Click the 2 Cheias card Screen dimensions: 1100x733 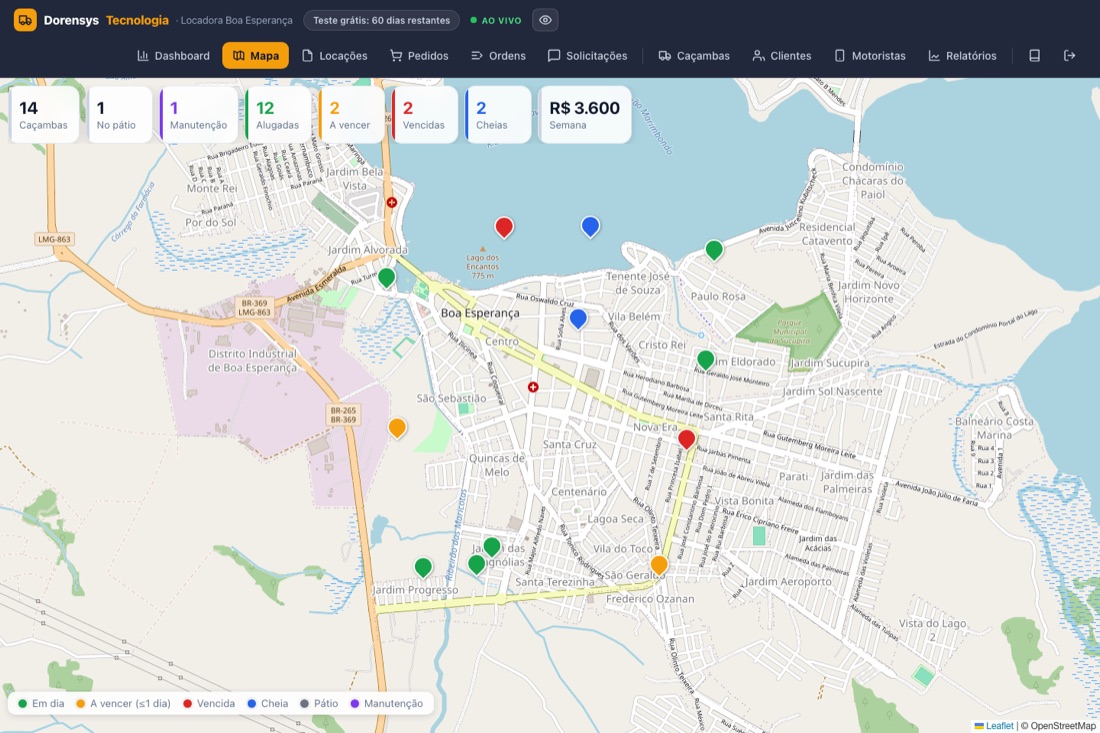(498, 115)
